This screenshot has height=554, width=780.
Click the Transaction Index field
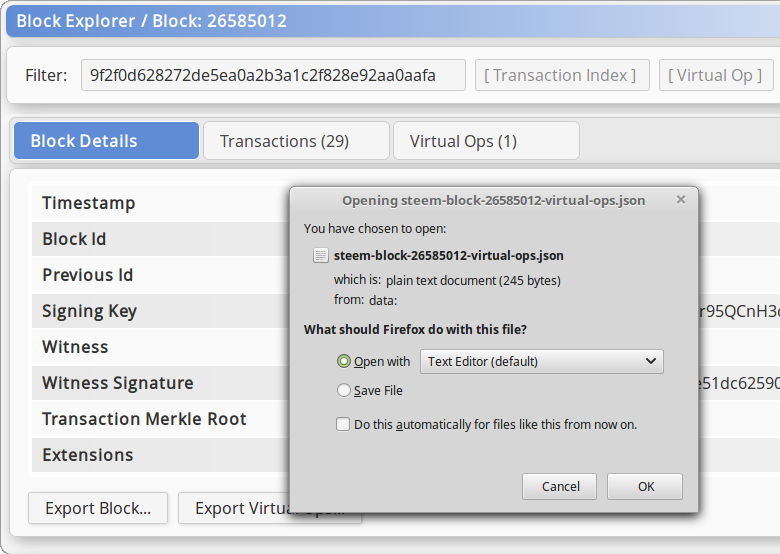click(x=562, y=75)
